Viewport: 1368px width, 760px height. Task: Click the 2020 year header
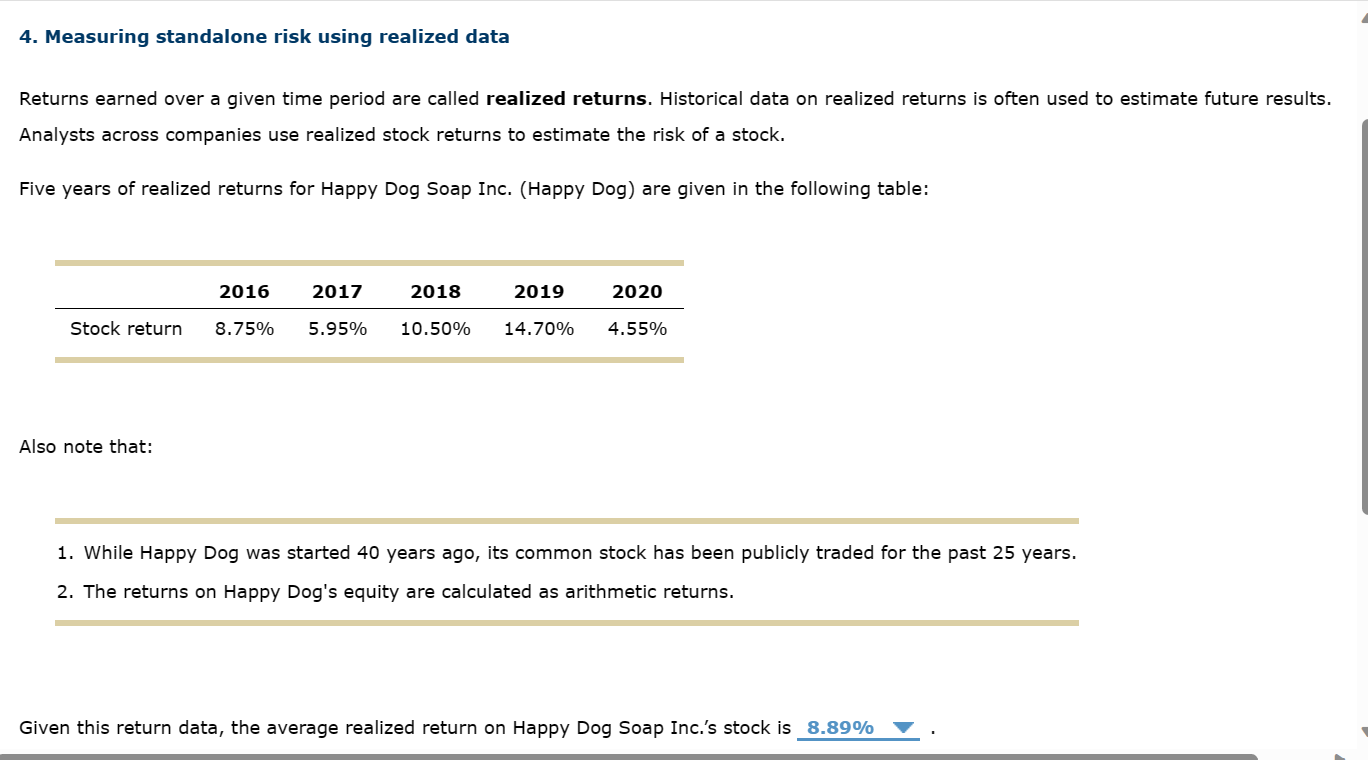pos(637,291)
